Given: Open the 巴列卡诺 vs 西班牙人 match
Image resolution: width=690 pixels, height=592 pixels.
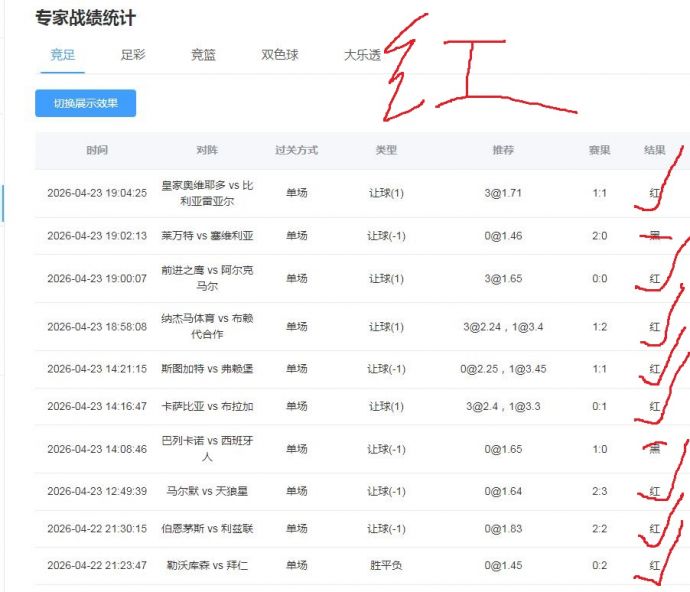Looking at the screenshot, I should (x=207, y=449).
